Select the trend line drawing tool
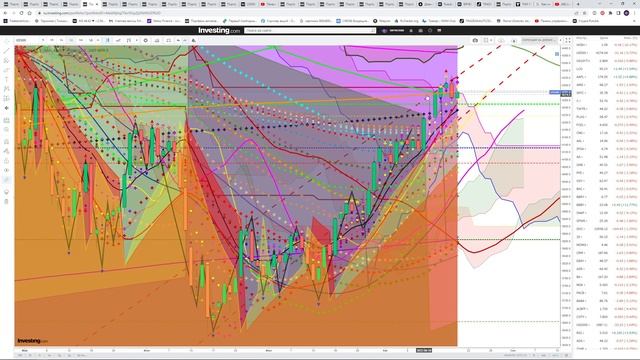640x360 pixels. tap(6, 51)
